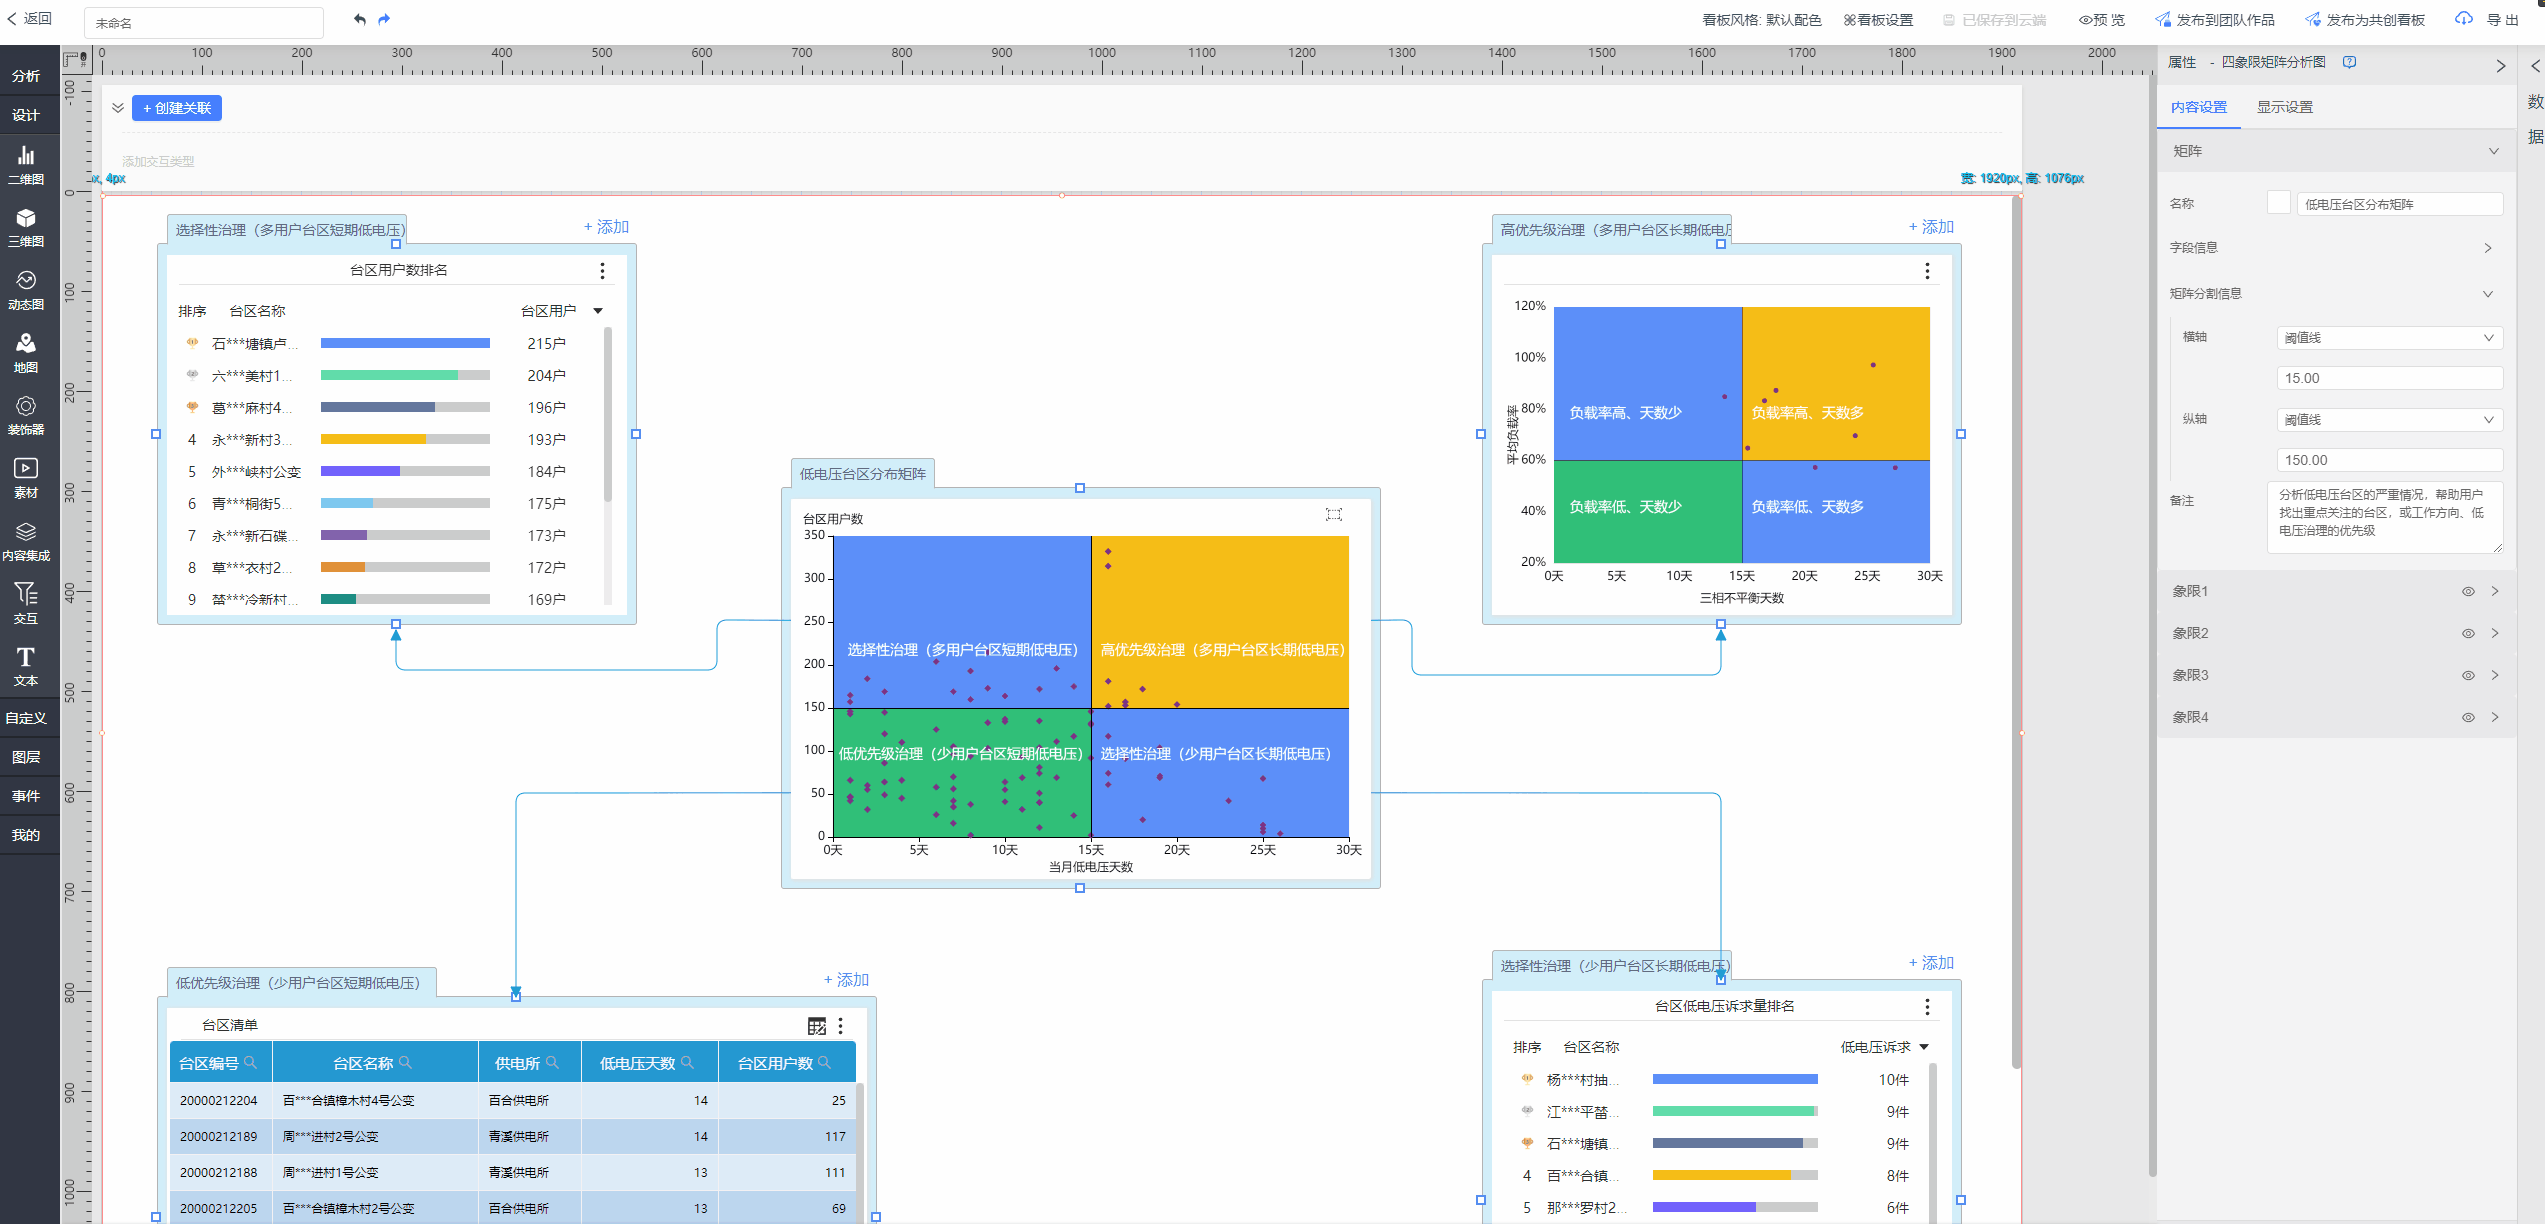Collapse the 矩阵 section header
The height and width of the screenshot is (1224, 2545).
tap(2493, 151)
